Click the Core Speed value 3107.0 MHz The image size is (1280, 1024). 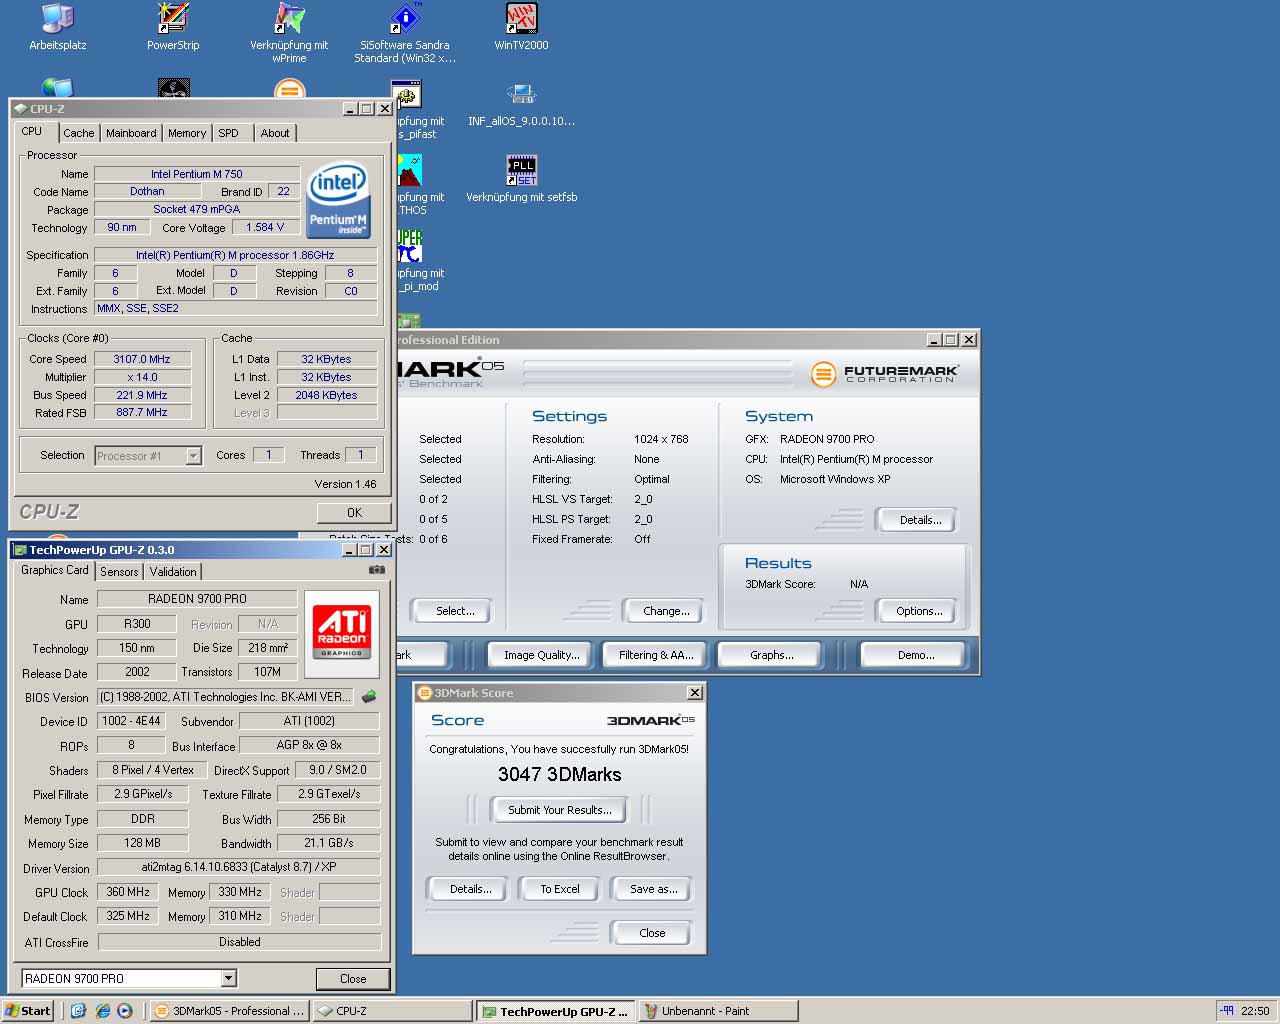(142, 359)
